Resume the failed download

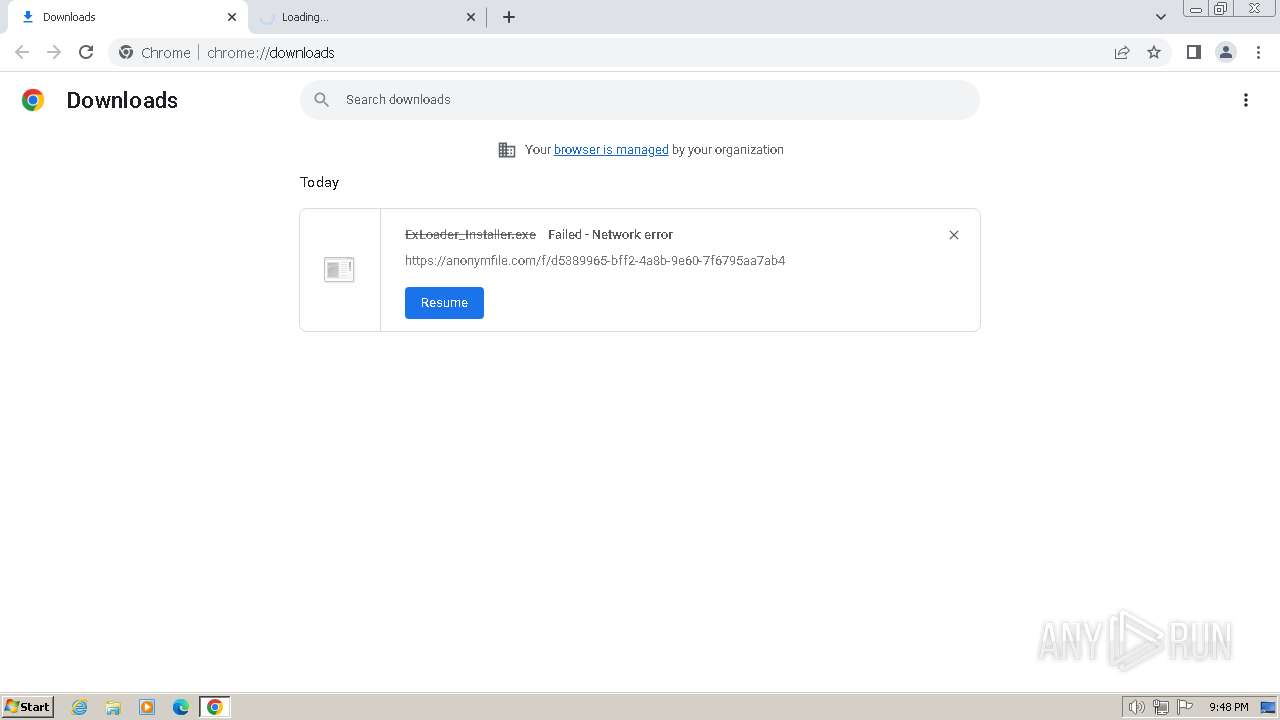pos(444,303)
